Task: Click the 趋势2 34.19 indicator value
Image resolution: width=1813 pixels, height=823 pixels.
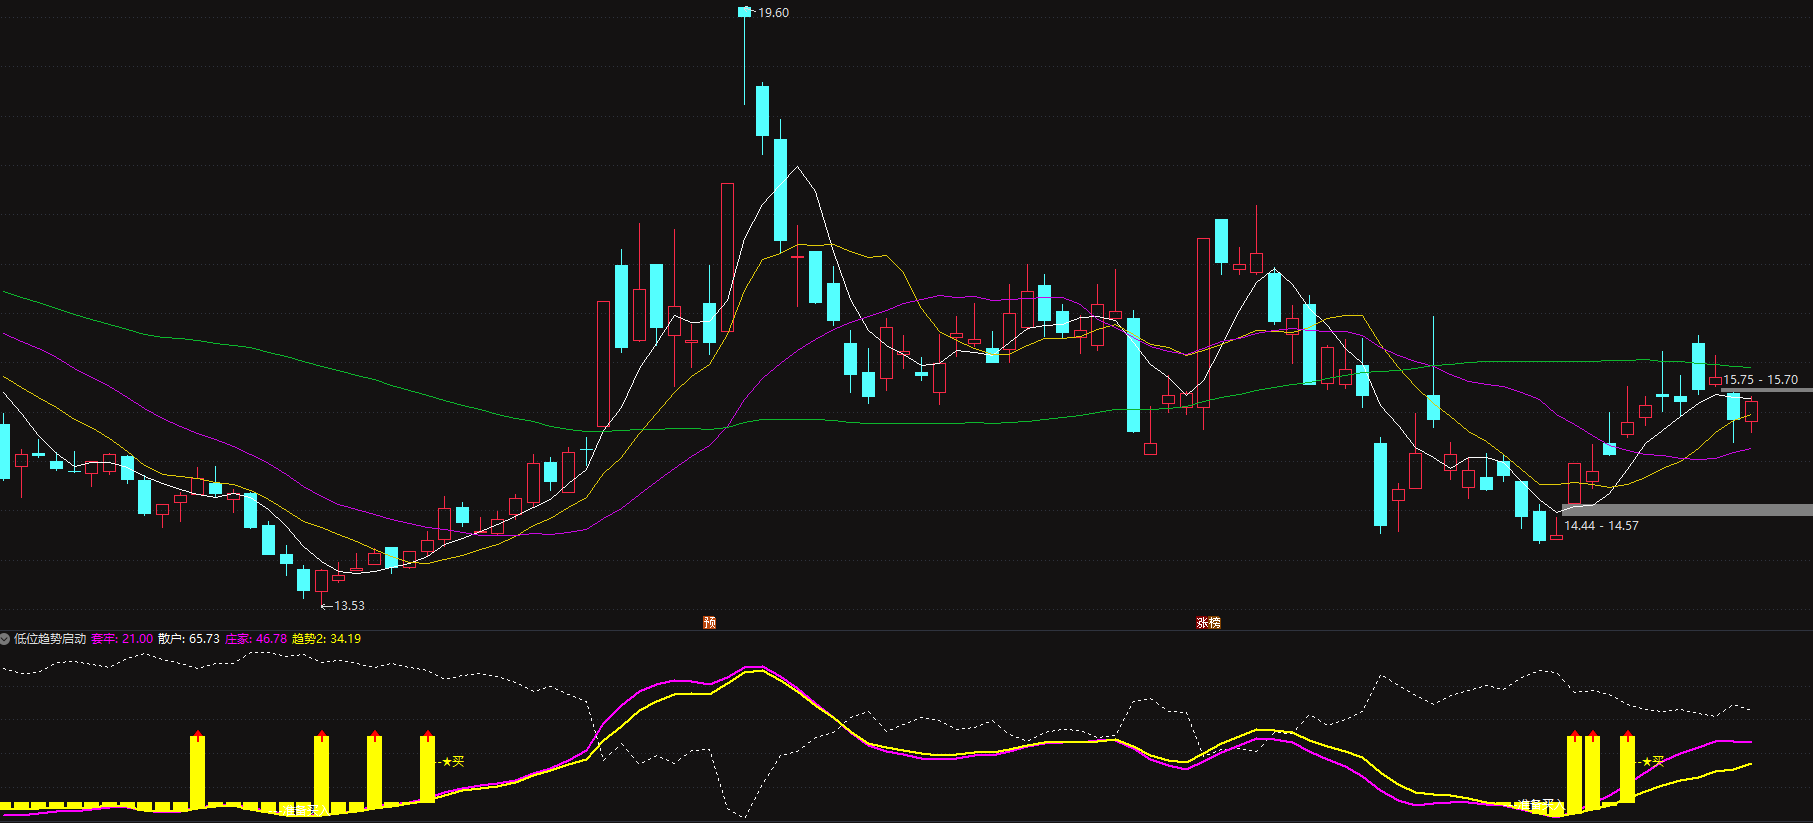Action: pos(326,639)
